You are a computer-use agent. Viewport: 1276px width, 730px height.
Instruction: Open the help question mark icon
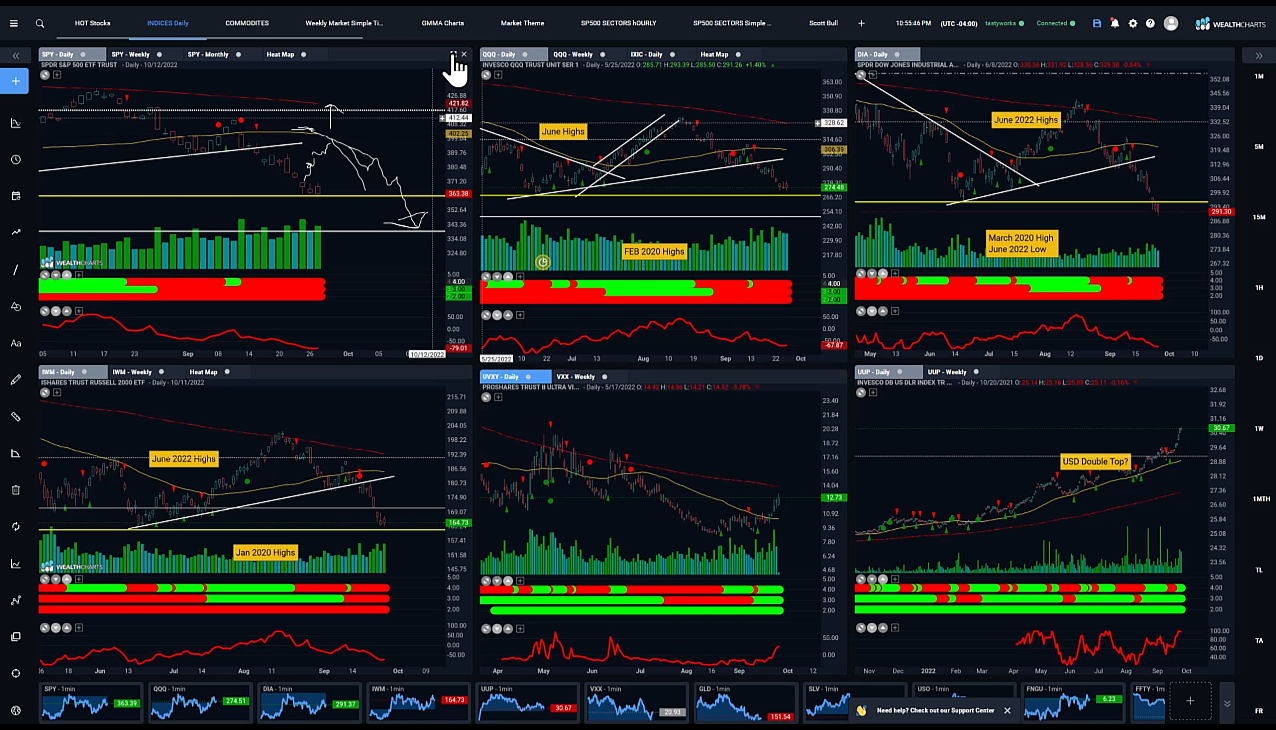(1150, 23)
